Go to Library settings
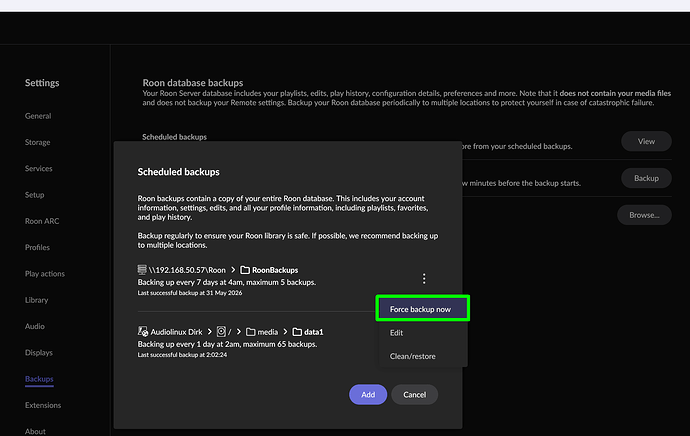This screenshot has width=690, height=436. pos(37,300)
